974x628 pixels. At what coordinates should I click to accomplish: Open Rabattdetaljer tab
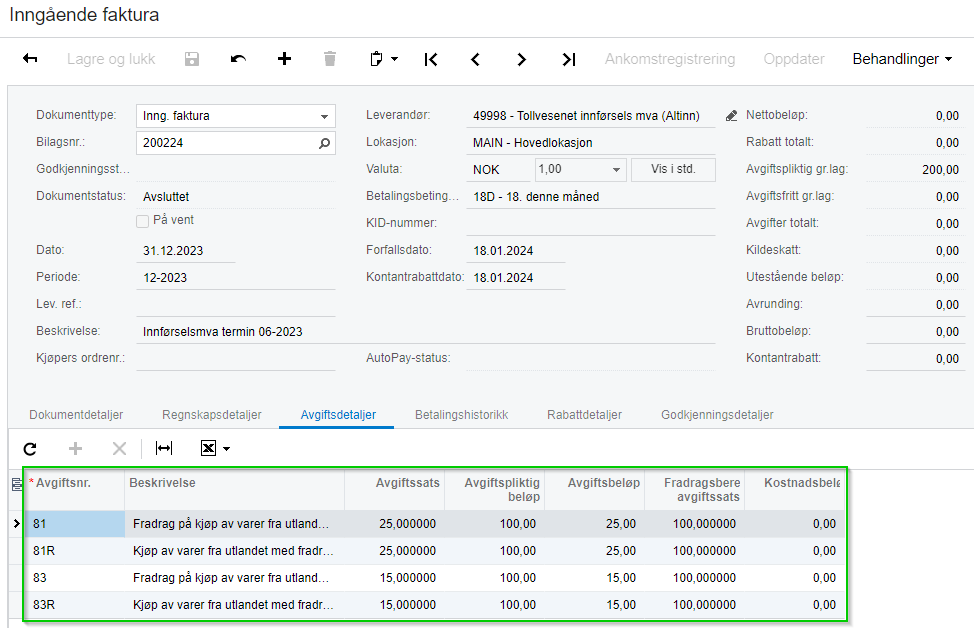[585, 415]
